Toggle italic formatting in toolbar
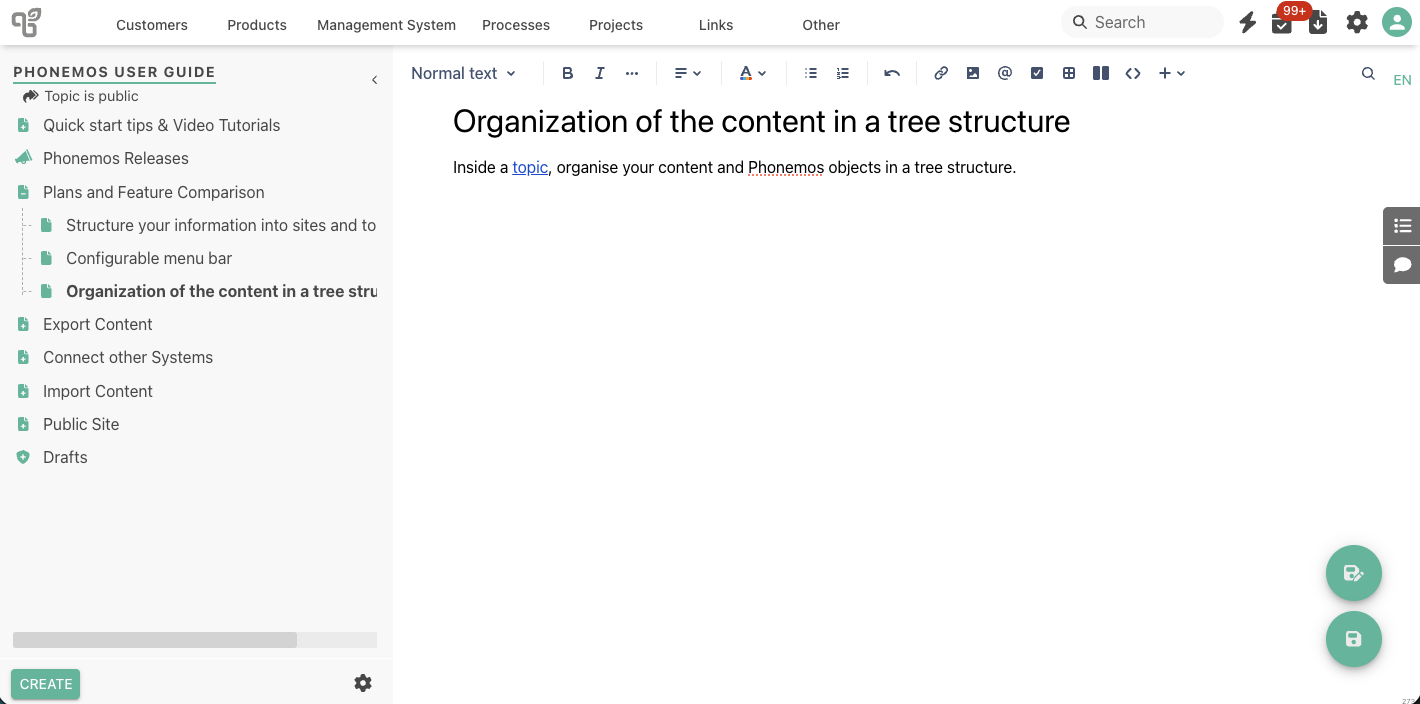 tap(600, 73)
